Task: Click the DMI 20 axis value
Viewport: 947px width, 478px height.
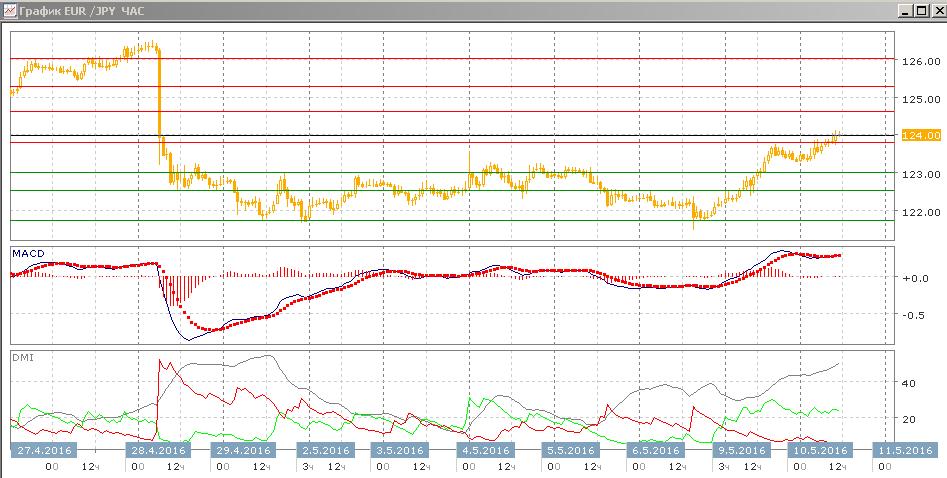Action: coord(908,419)
